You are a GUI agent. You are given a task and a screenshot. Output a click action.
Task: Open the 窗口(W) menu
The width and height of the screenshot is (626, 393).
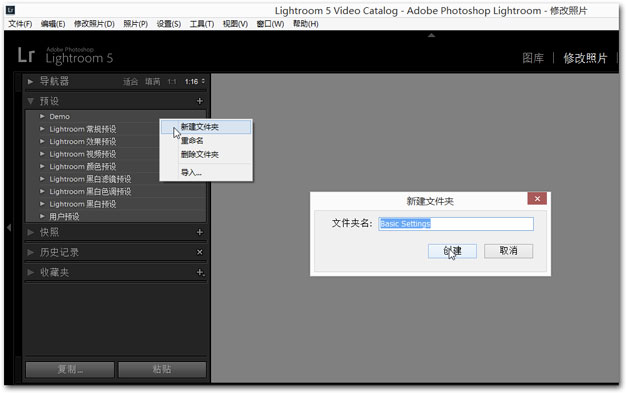(x=270, y=24)
